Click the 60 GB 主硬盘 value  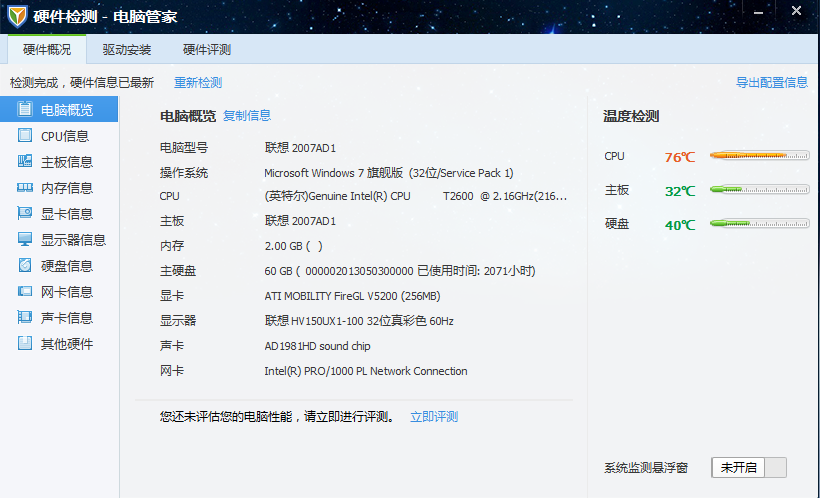pos(400,271)
